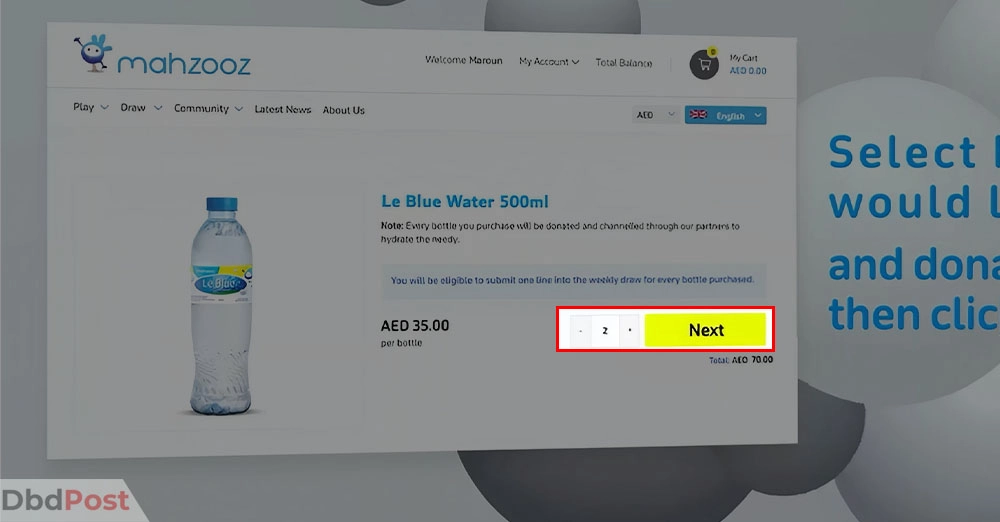
Task: Open the AED currency selector
Action: (655, 115)
